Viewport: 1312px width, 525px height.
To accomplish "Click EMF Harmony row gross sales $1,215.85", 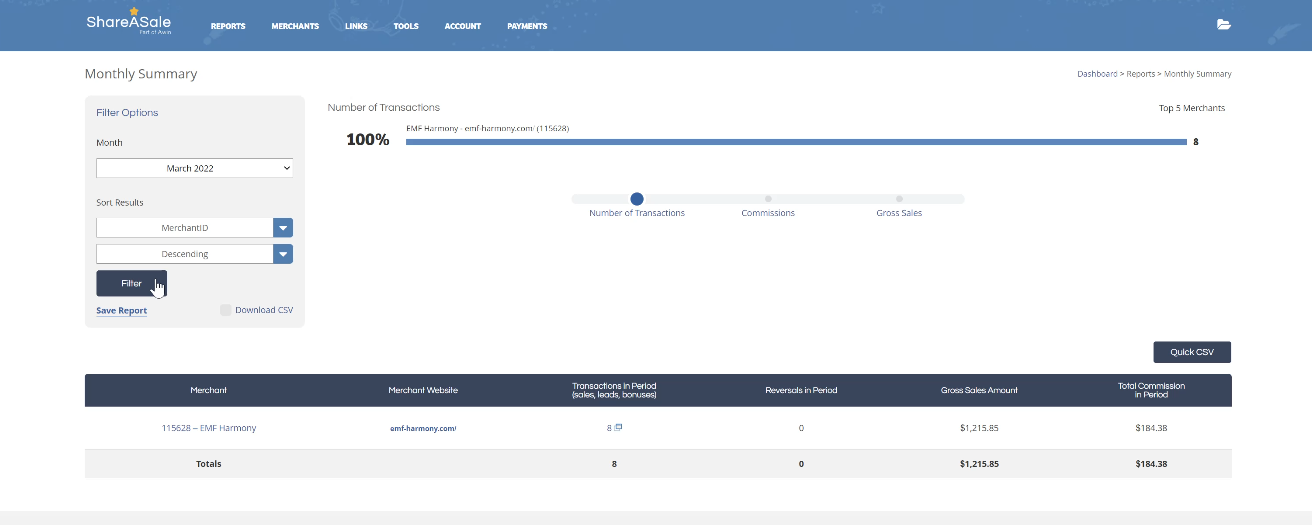I will [979, 428].
